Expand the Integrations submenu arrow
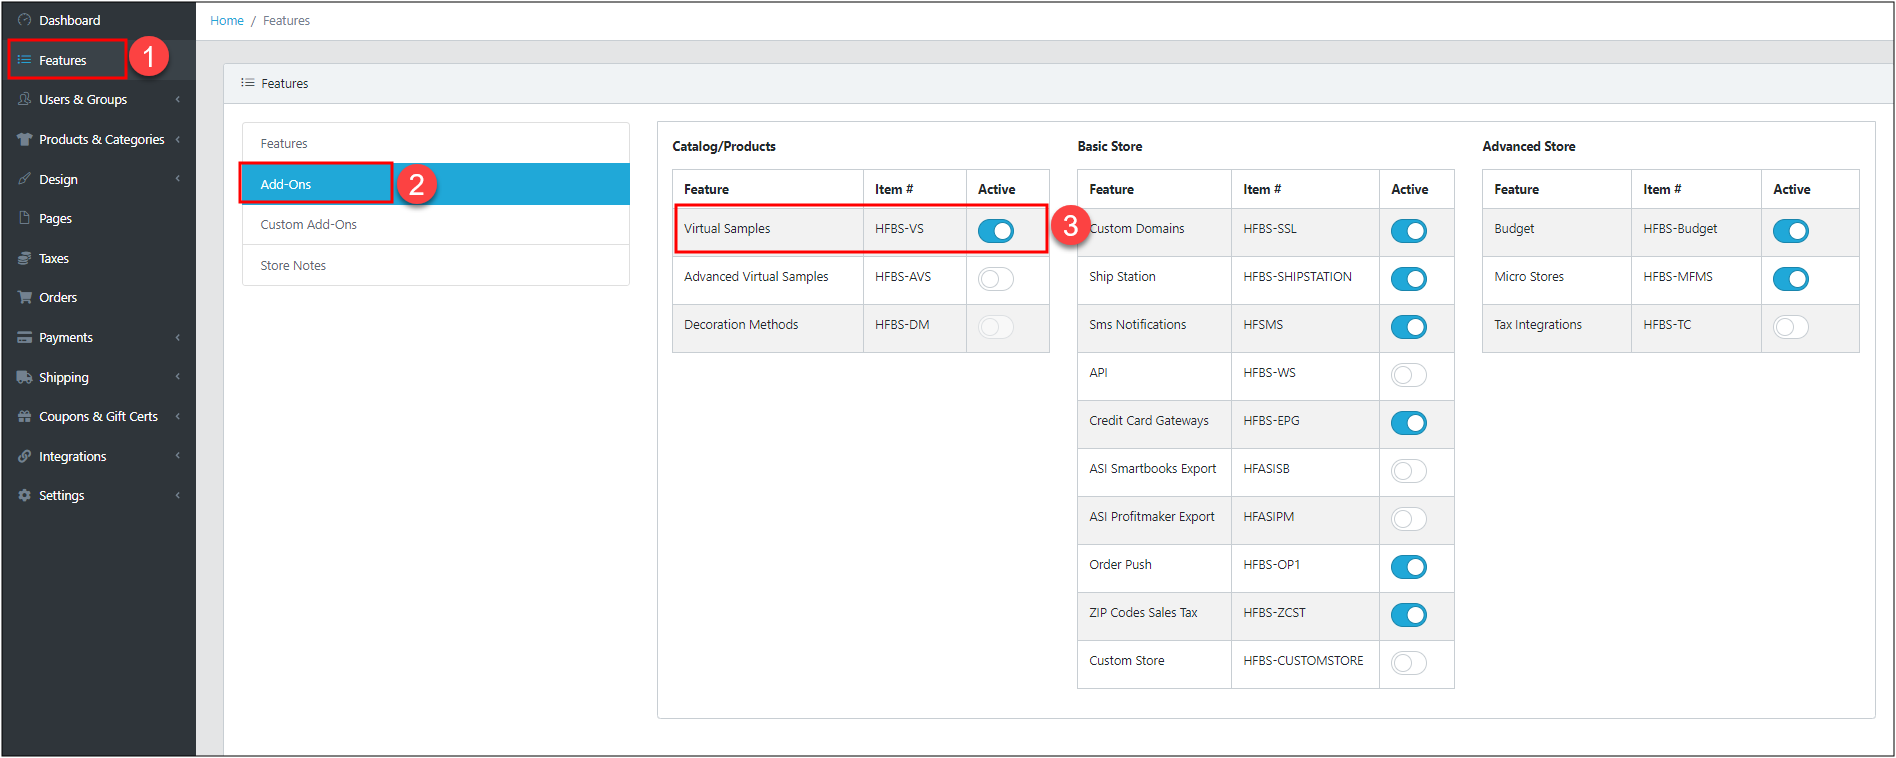The height and width of the screenshot is (758, 1896). click(178, 456)
